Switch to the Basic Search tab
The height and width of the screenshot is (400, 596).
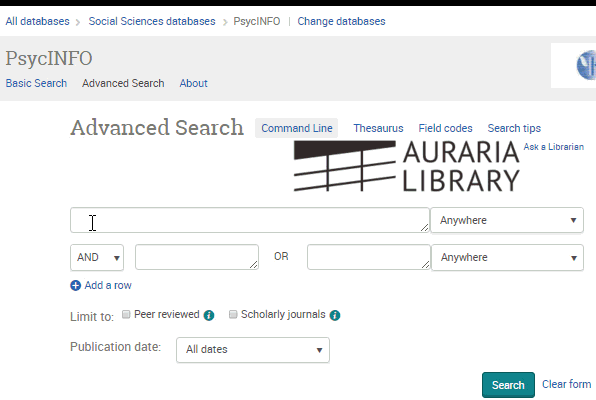pos(36,83)
